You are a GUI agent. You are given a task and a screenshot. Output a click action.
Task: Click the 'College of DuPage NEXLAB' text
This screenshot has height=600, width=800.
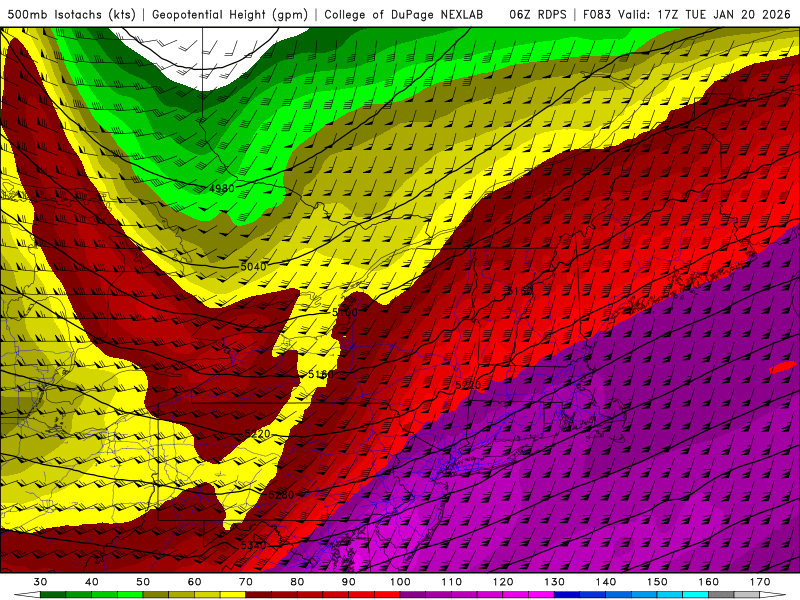(403, 14)
